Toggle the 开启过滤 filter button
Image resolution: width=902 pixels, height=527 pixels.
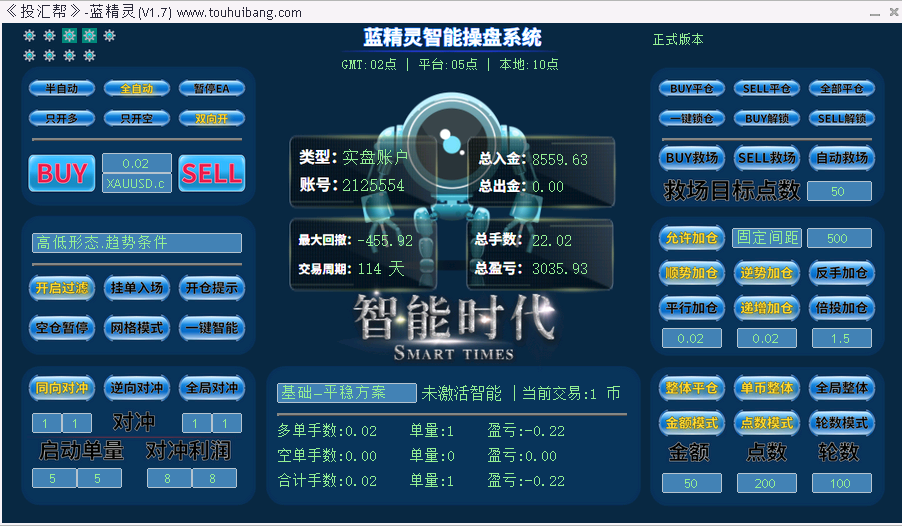coord(62,288)
